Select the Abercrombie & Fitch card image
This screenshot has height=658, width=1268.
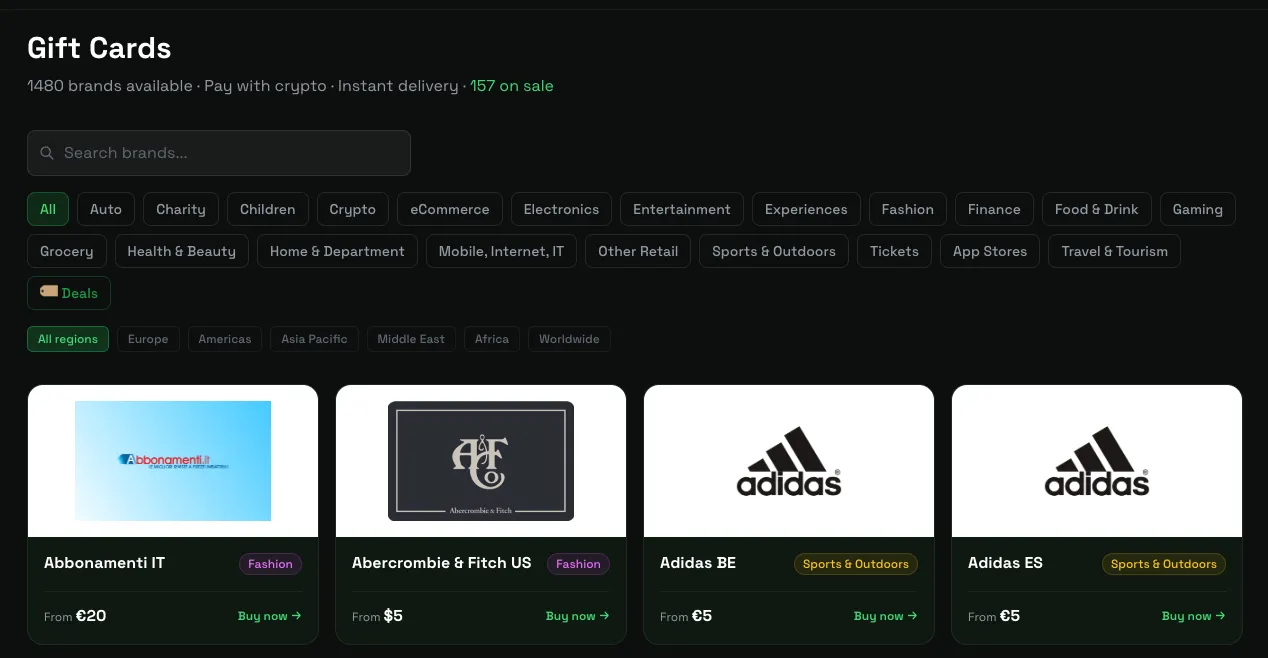coord(481,461)
